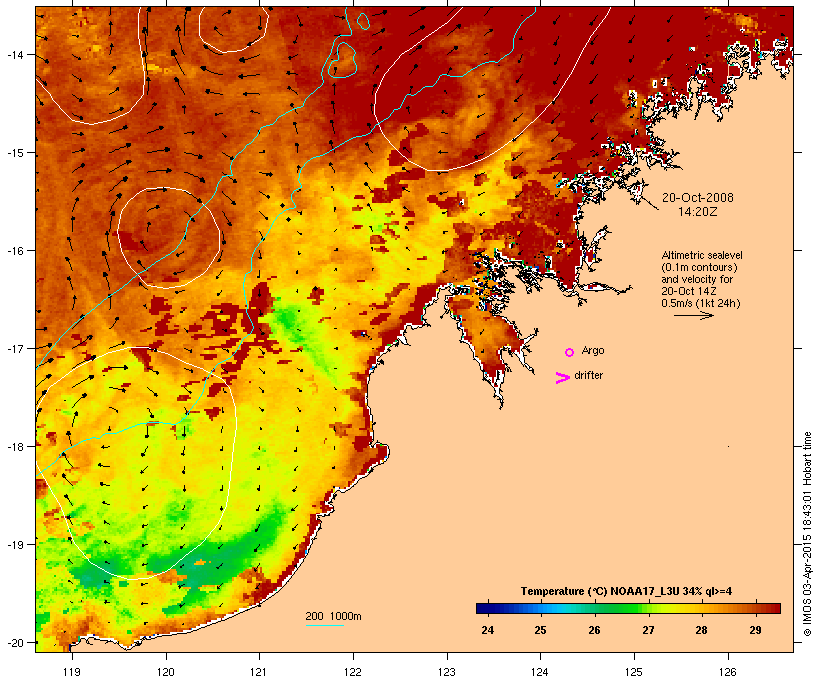This screenshot has height=680, width=820.
Task: Click the 'and velocity for' caption line
Action: pos(697,279)
